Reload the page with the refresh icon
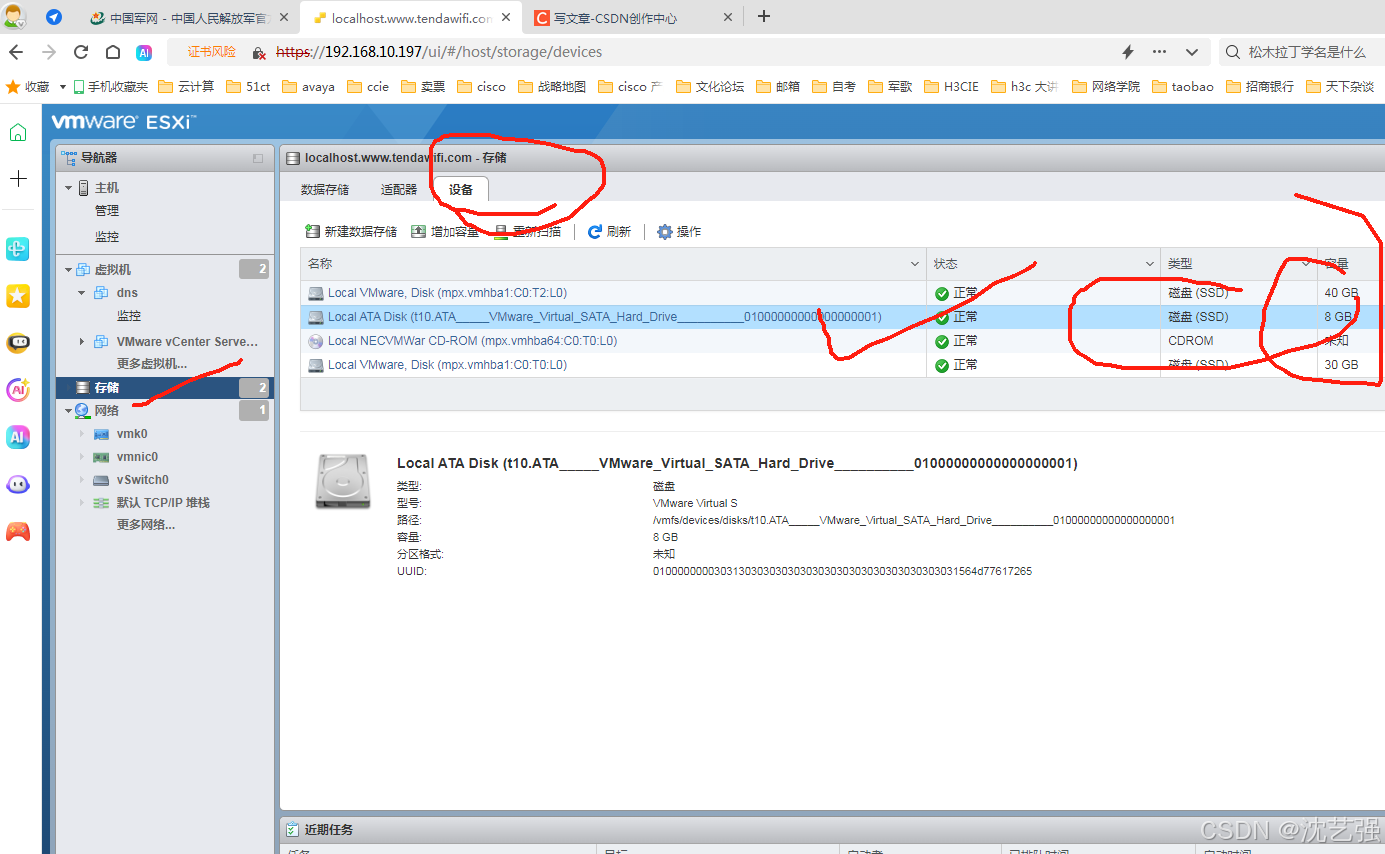 tap(81, 52)
